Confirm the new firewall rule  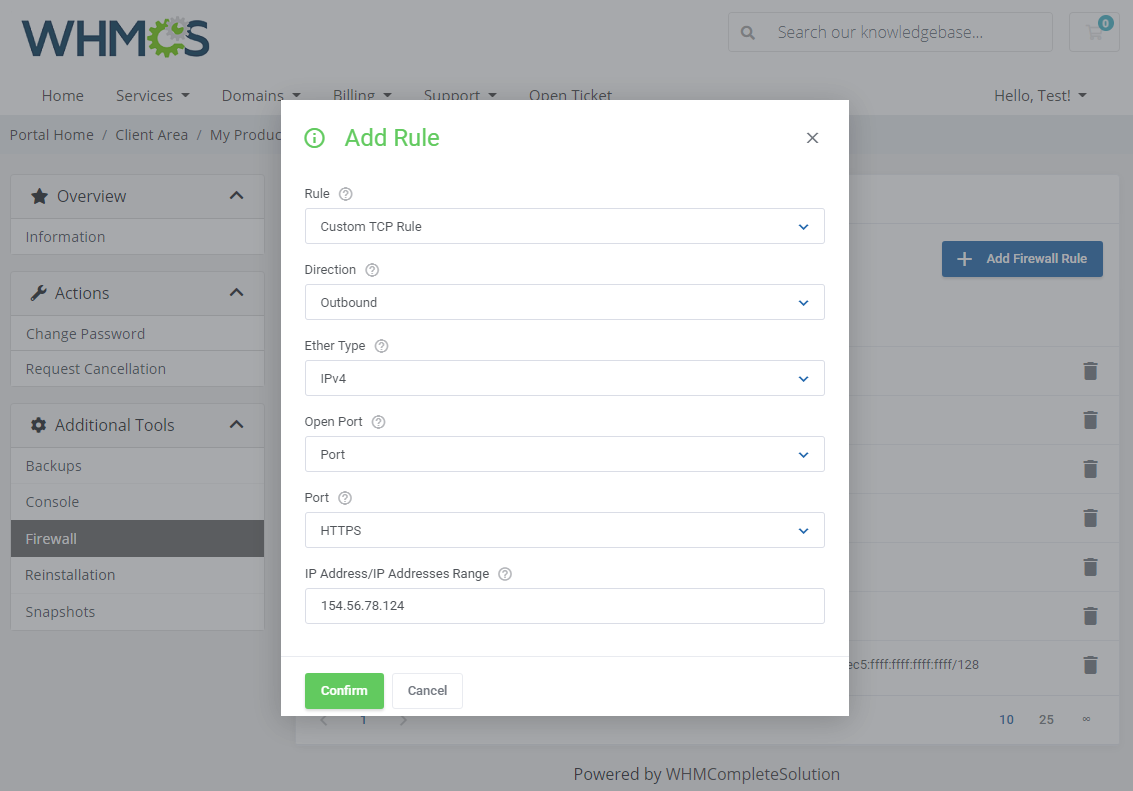click(344, 690)
